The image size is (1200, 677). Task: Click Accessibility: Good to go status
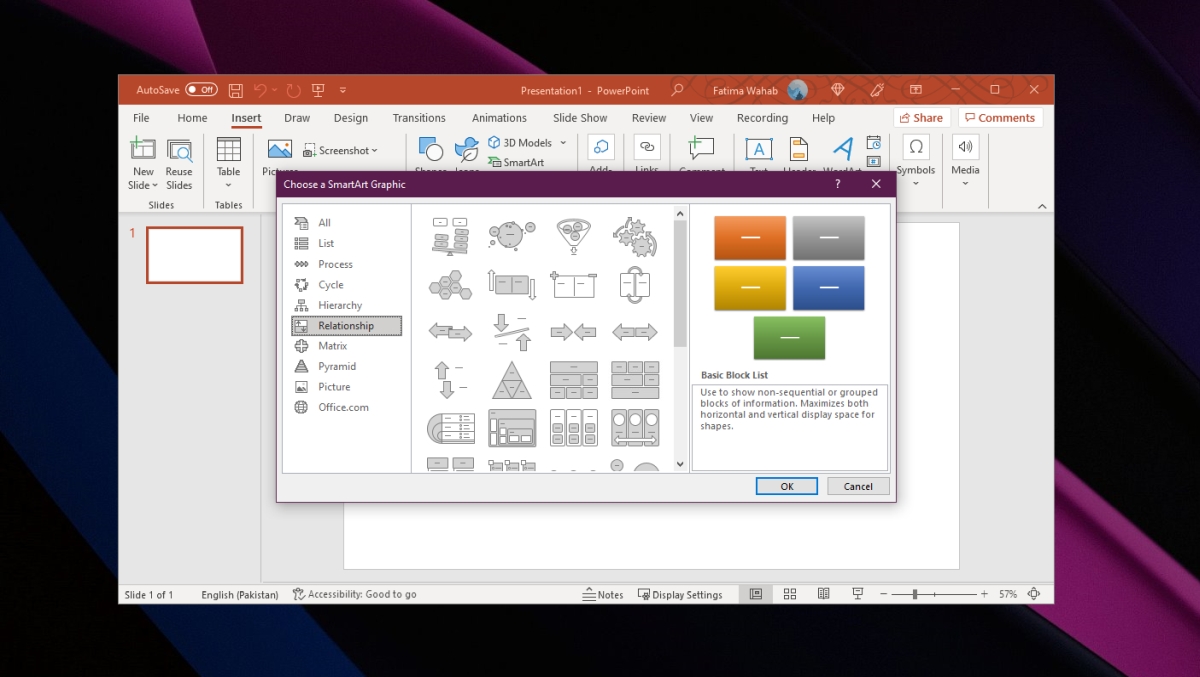pos(354,594)
